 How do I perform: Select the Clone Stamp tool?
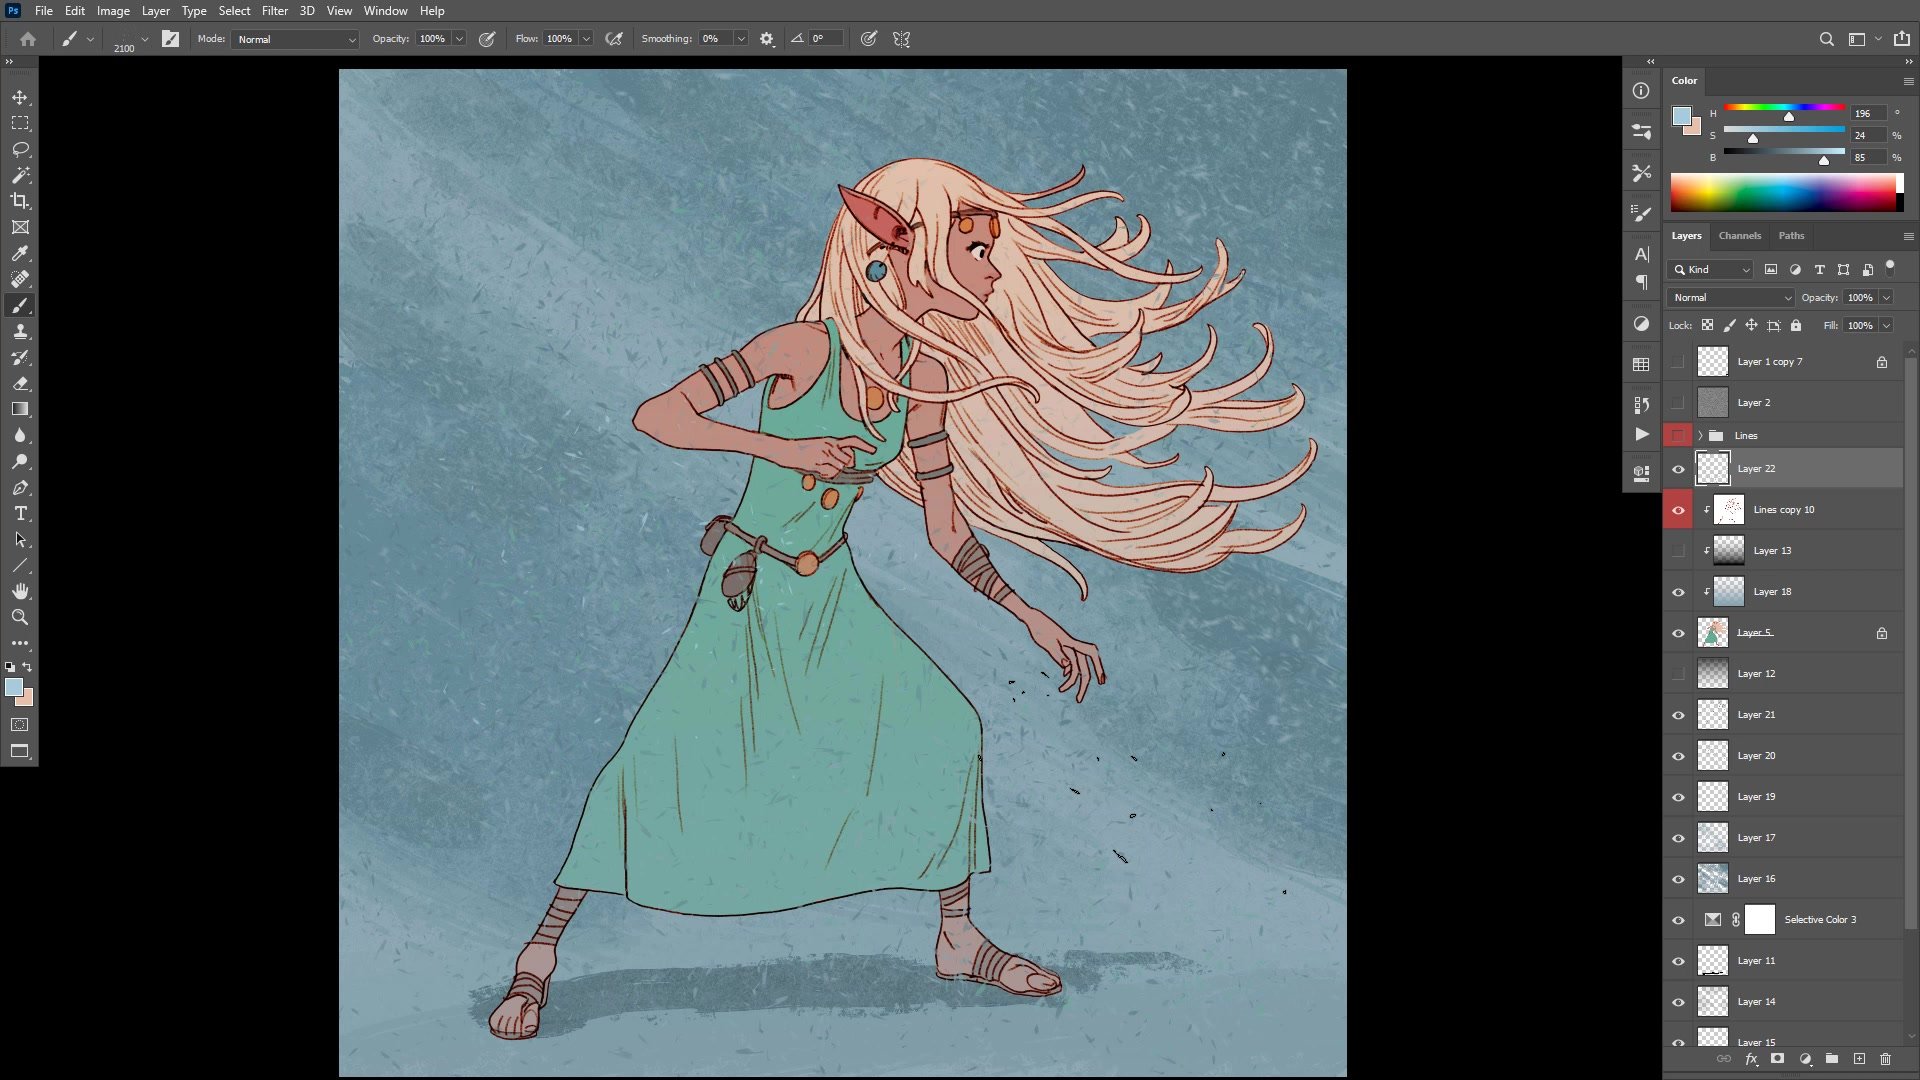coord(20,331)
